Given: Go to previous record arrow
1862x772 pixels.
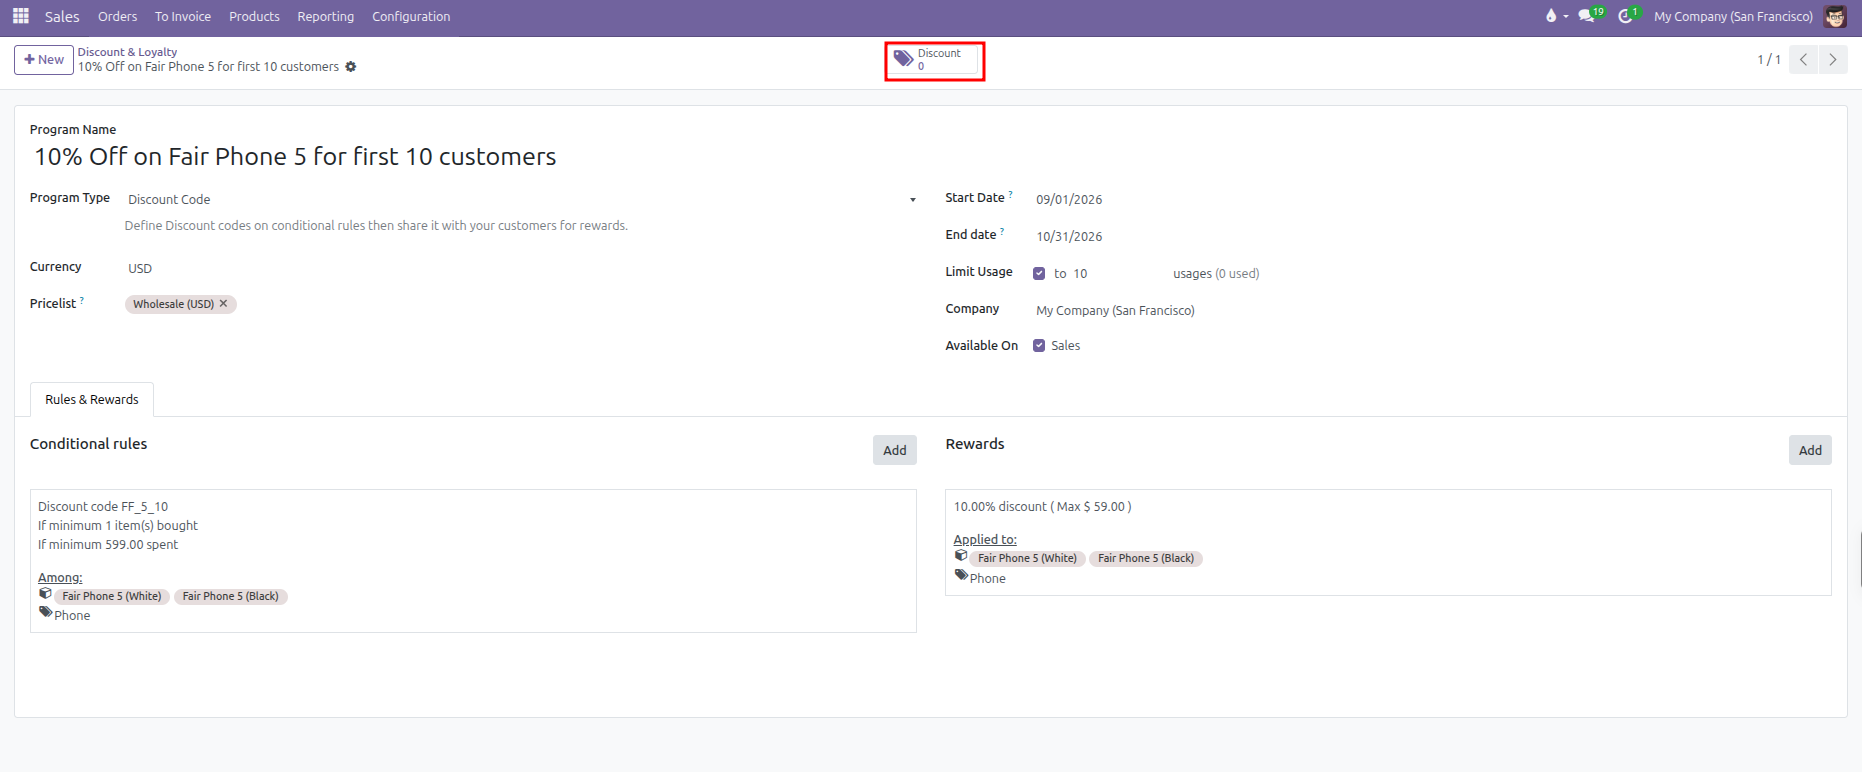Looking at the screenshot, I should tap(1803, 60).
